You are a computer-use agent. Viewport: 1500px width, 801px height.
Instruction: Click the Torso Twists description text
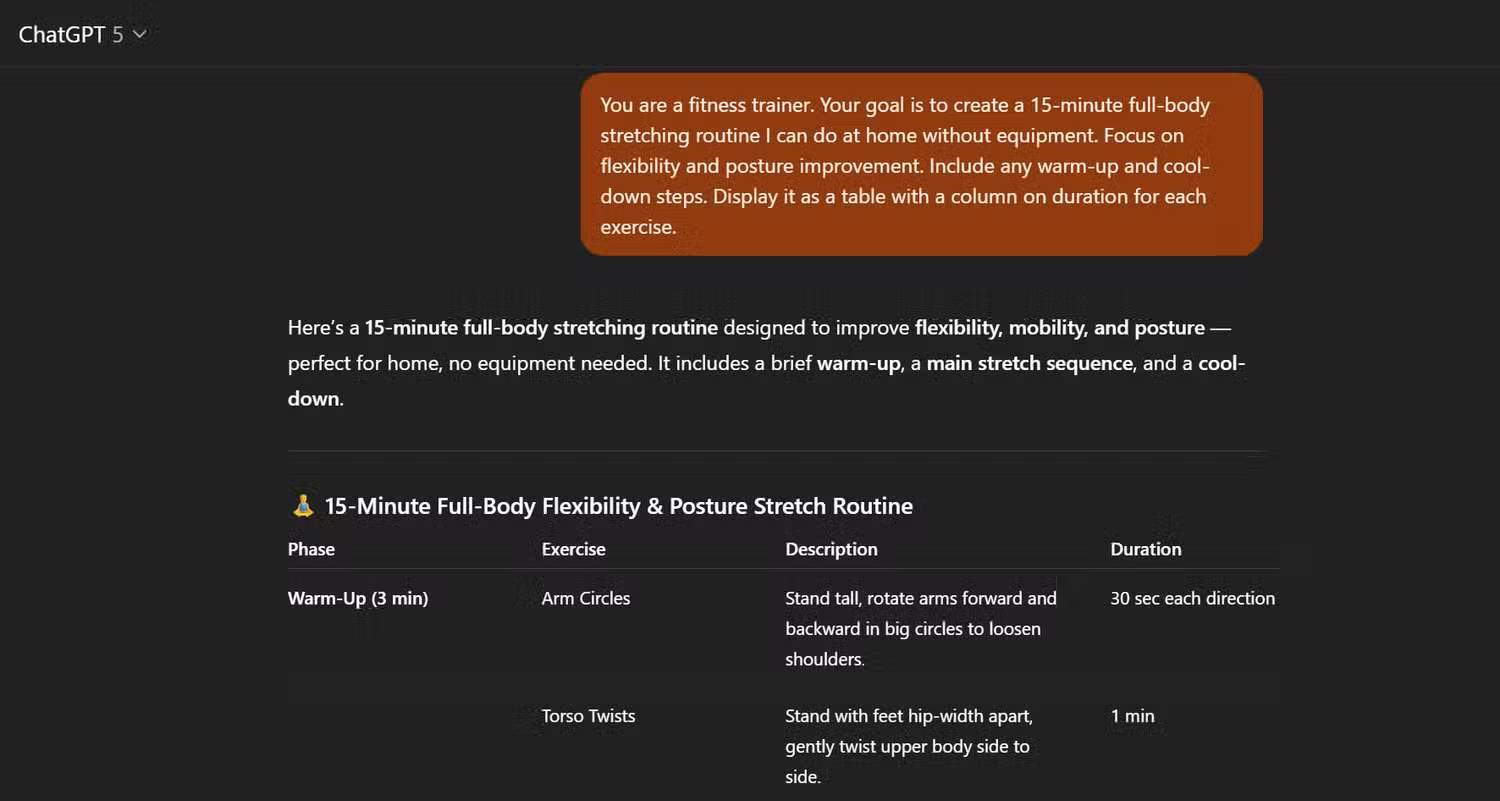(x=908, y=746)
